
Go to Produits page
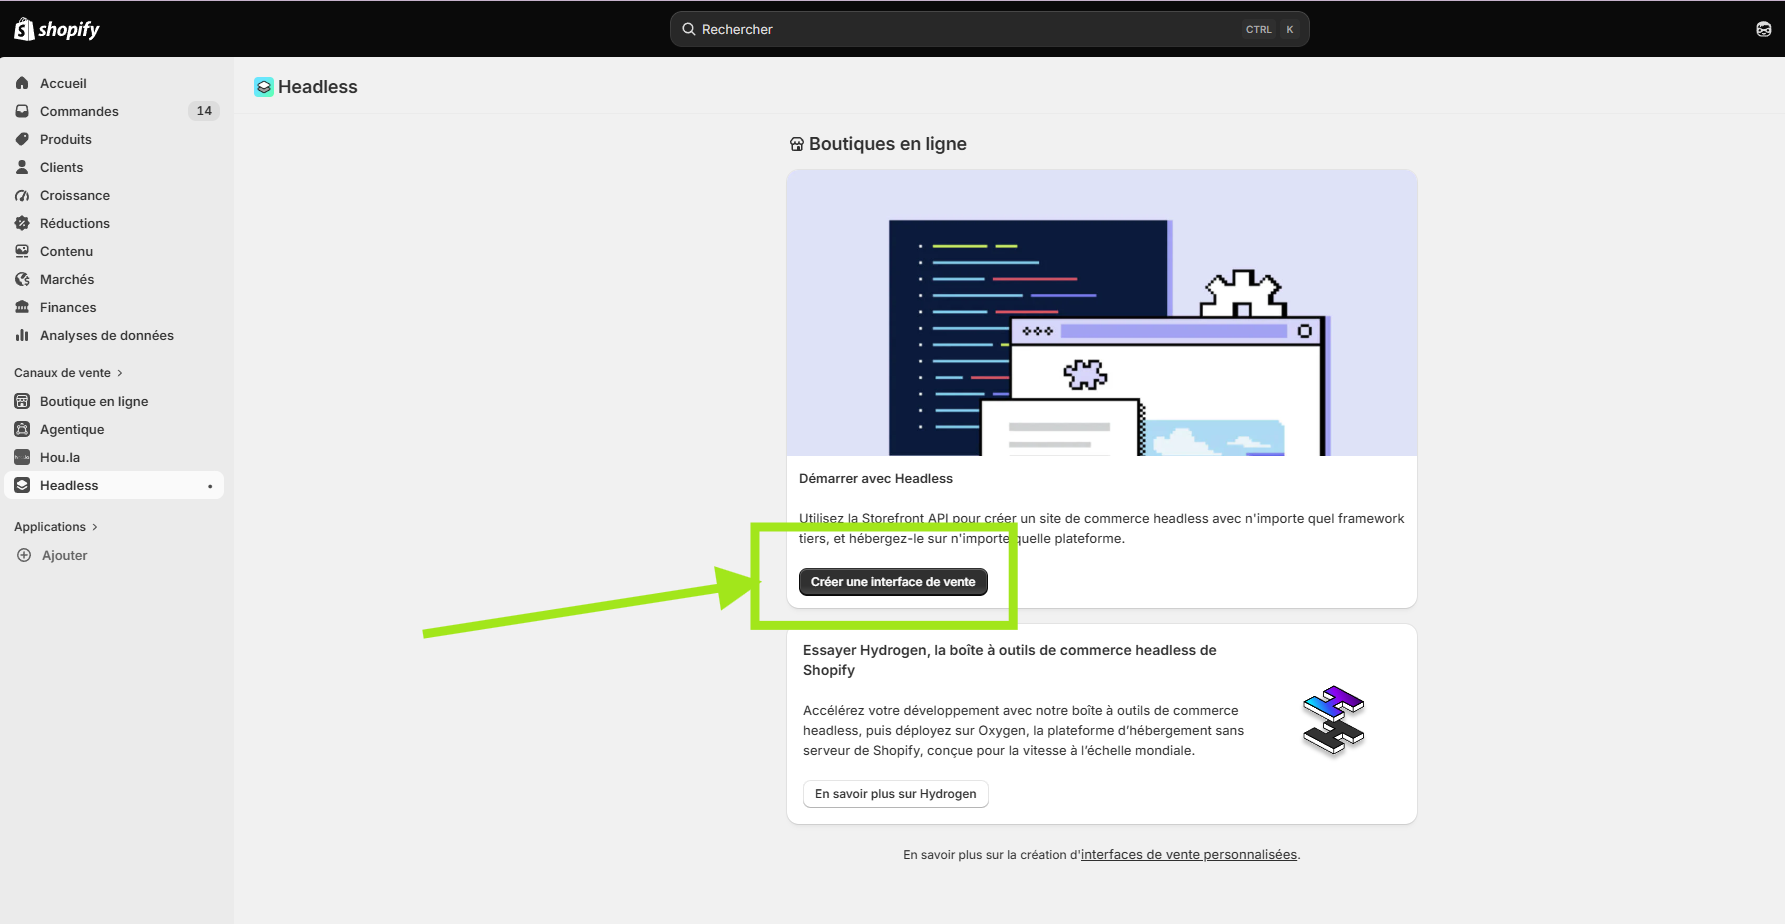(114, 139)
